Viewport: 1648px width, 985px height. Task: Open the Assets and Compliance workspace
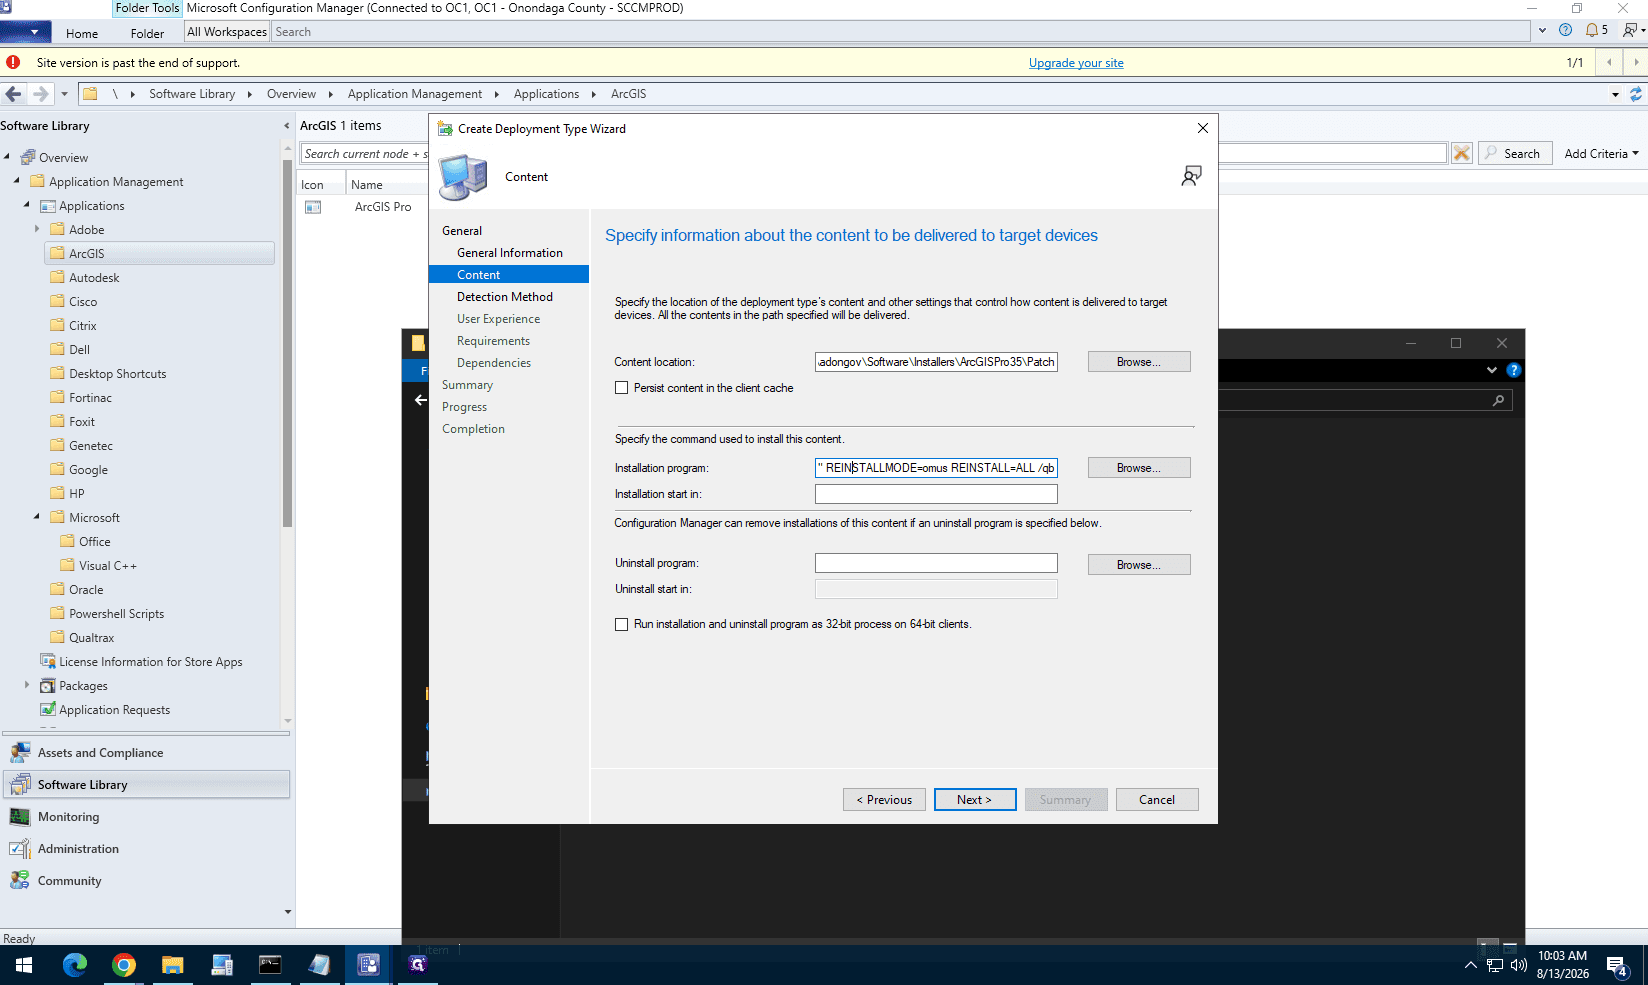[146, 753]
